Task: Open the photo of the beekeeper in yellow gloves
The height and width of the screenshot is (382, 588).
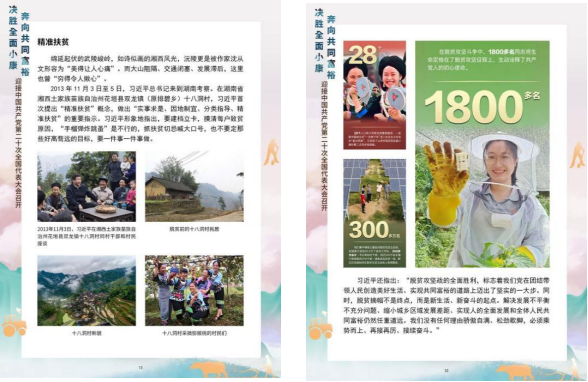Action: click(482, 199)
